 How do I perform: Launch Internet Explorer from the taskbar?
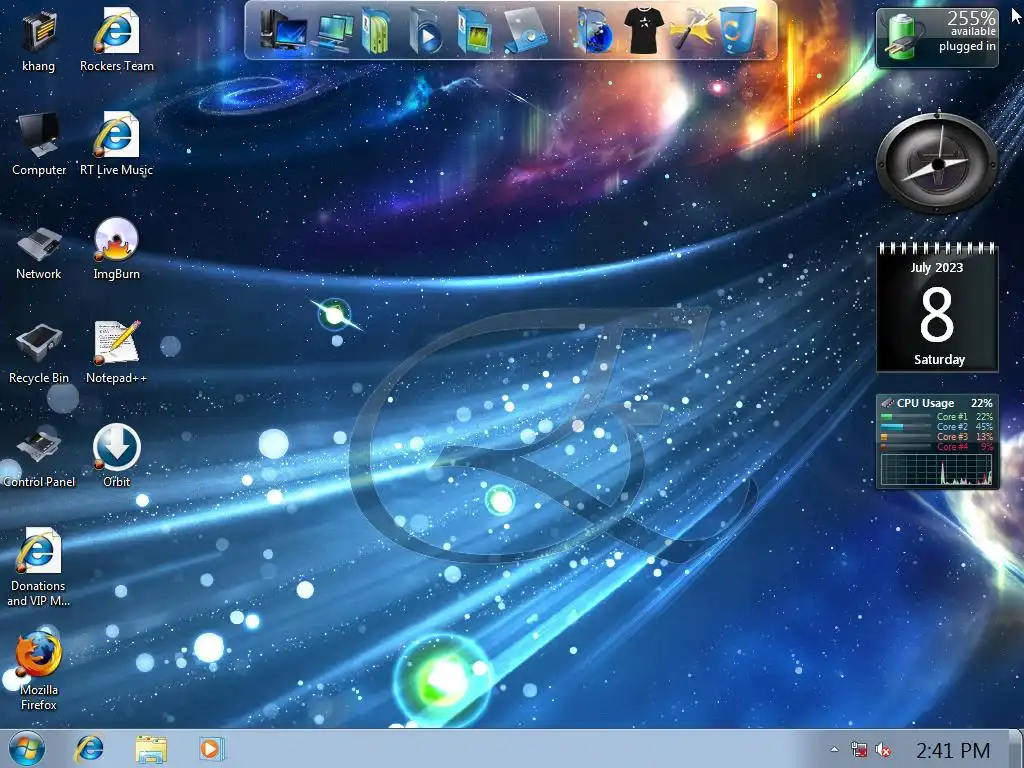89,748
